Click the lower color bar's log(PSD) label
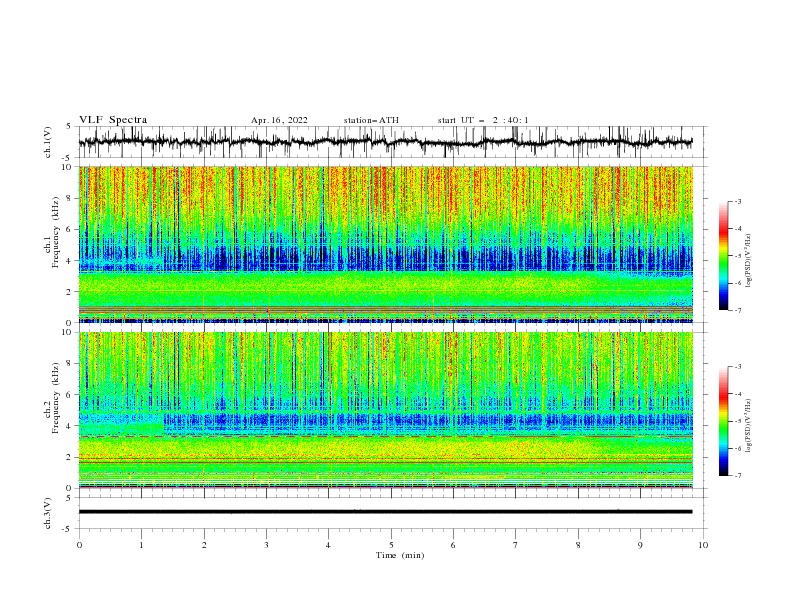The height and width of the screenshot is (612, 792). (x=749, y=425)
